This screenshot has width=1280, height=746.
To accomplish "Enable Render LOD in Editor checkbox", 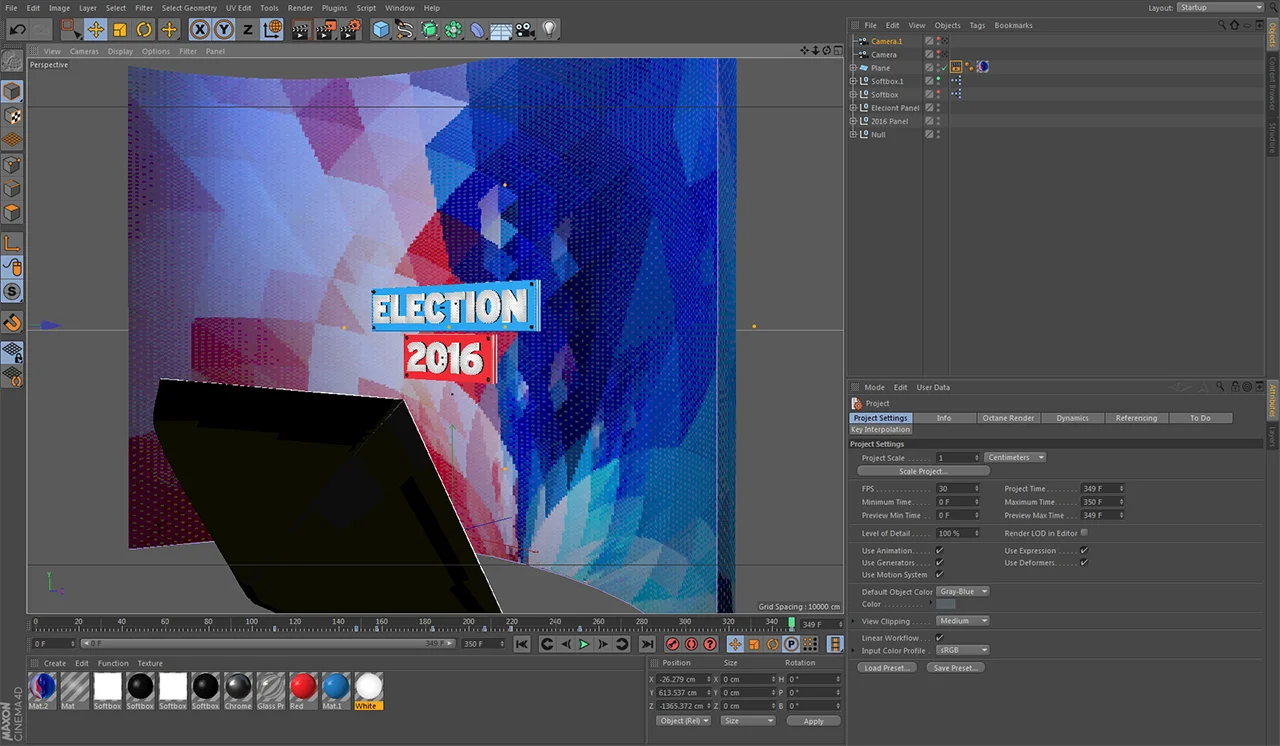I will [1084, 533].
